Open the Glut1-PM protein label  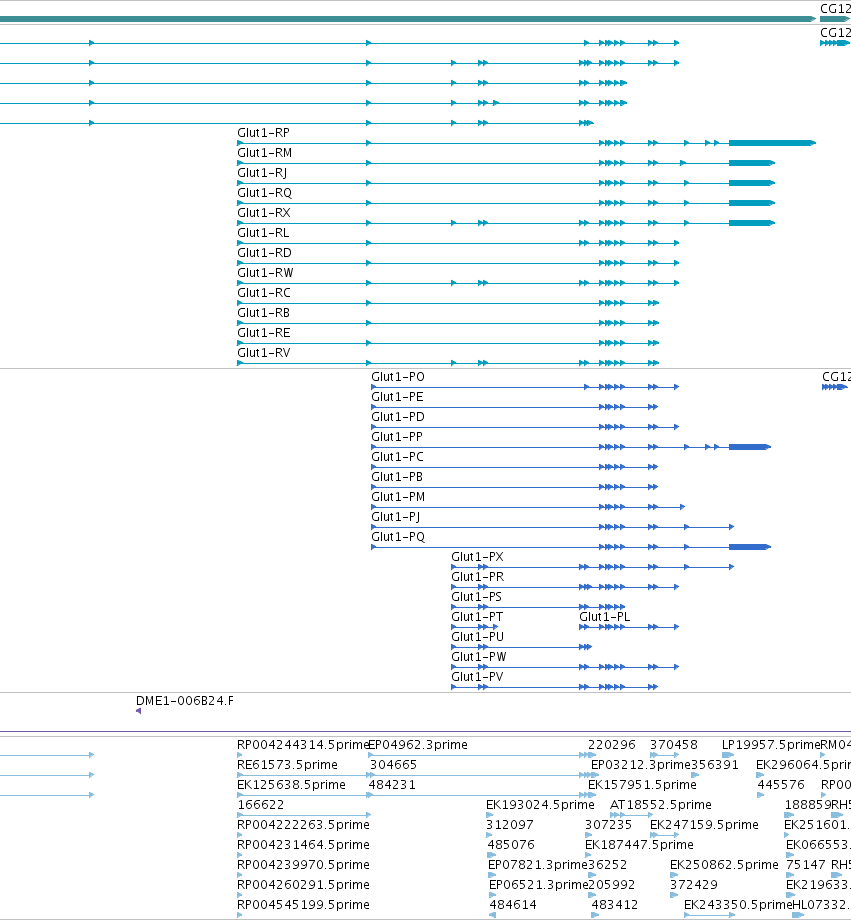(398, 496)
